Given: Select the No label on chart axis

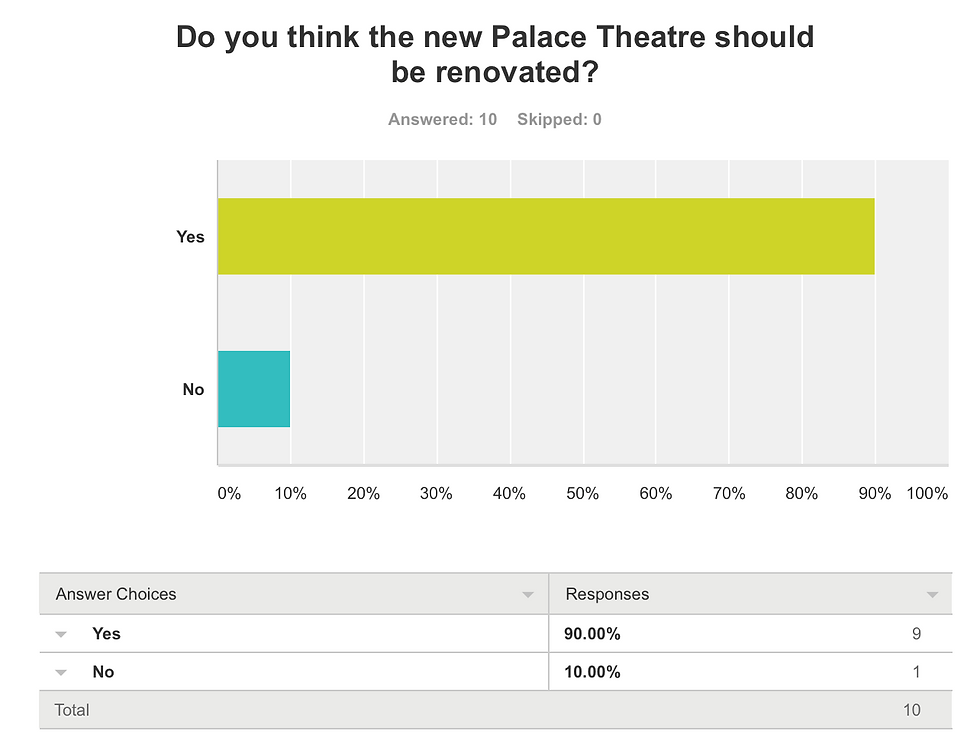Looking at the screenshot, I should pyautogui.click(x=193, y=390).
